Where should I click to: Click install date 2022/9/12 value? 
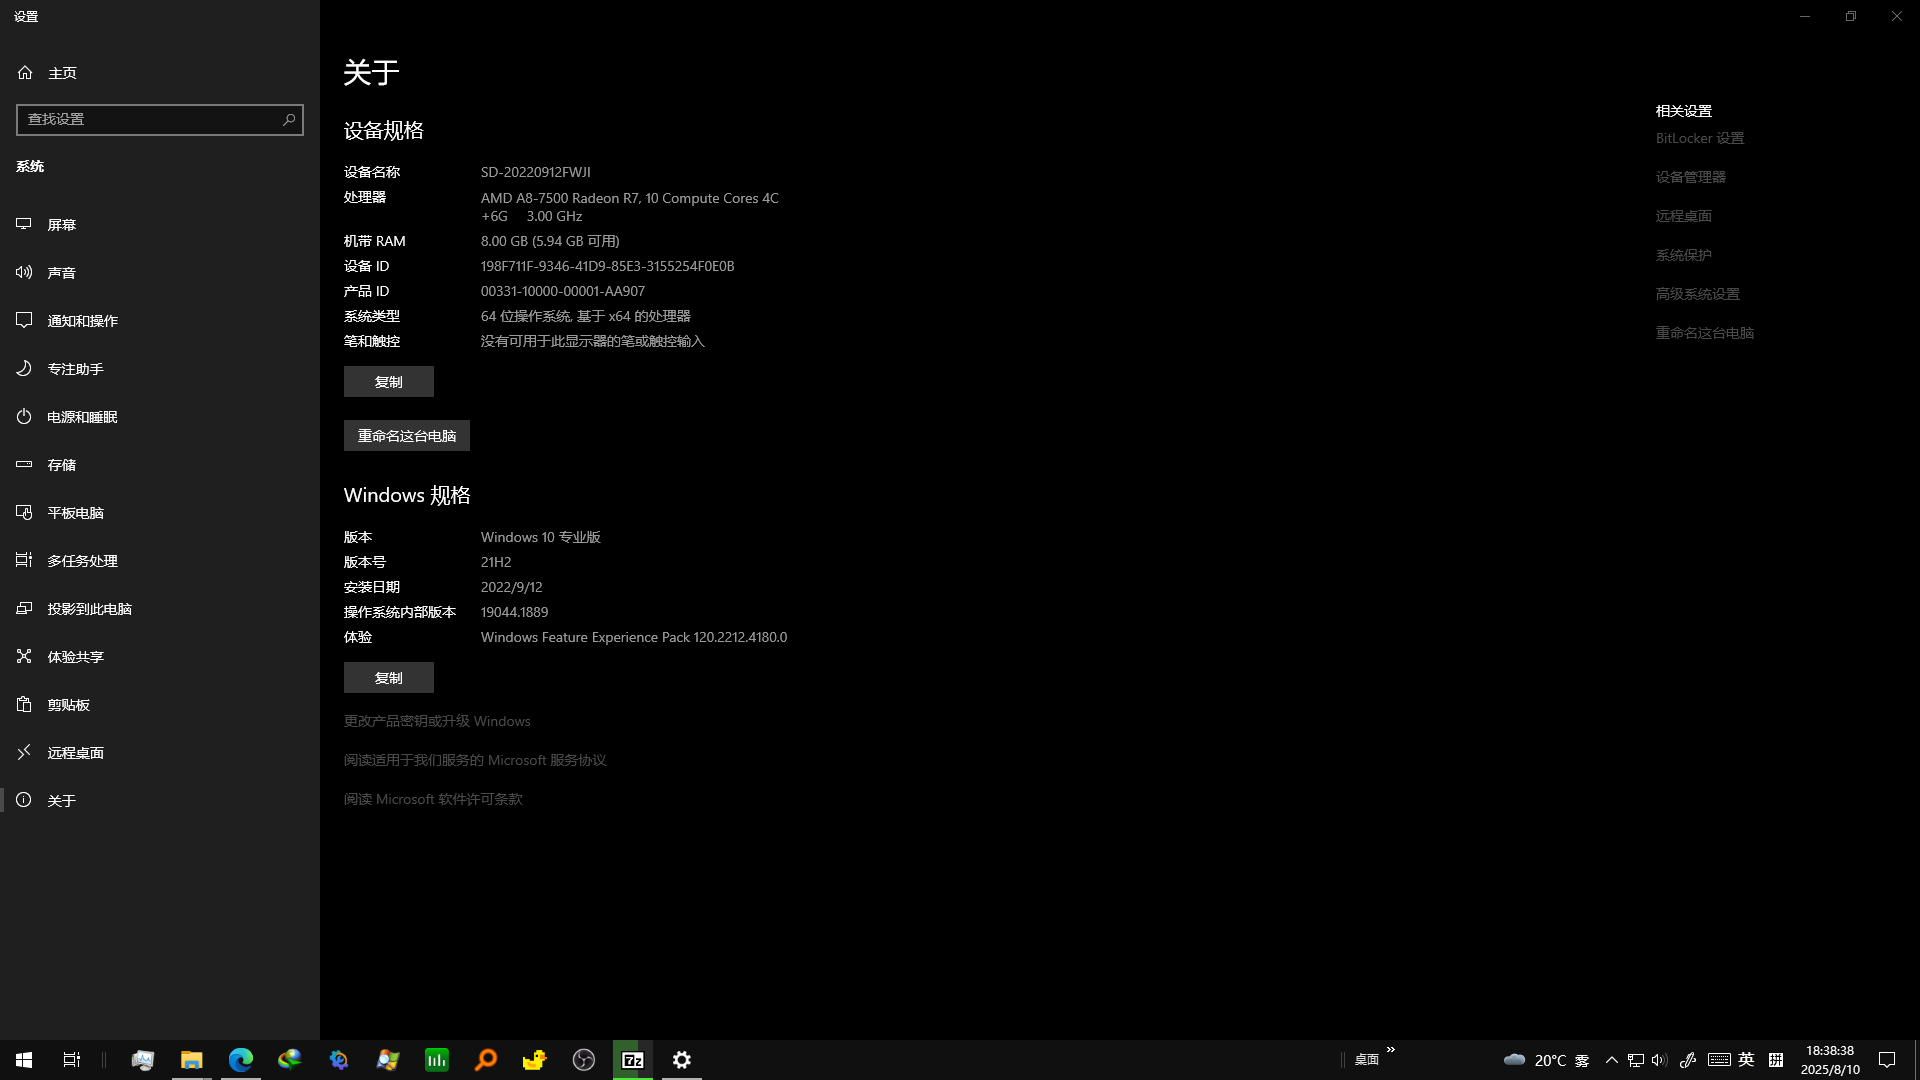click(x=512, y=587)
